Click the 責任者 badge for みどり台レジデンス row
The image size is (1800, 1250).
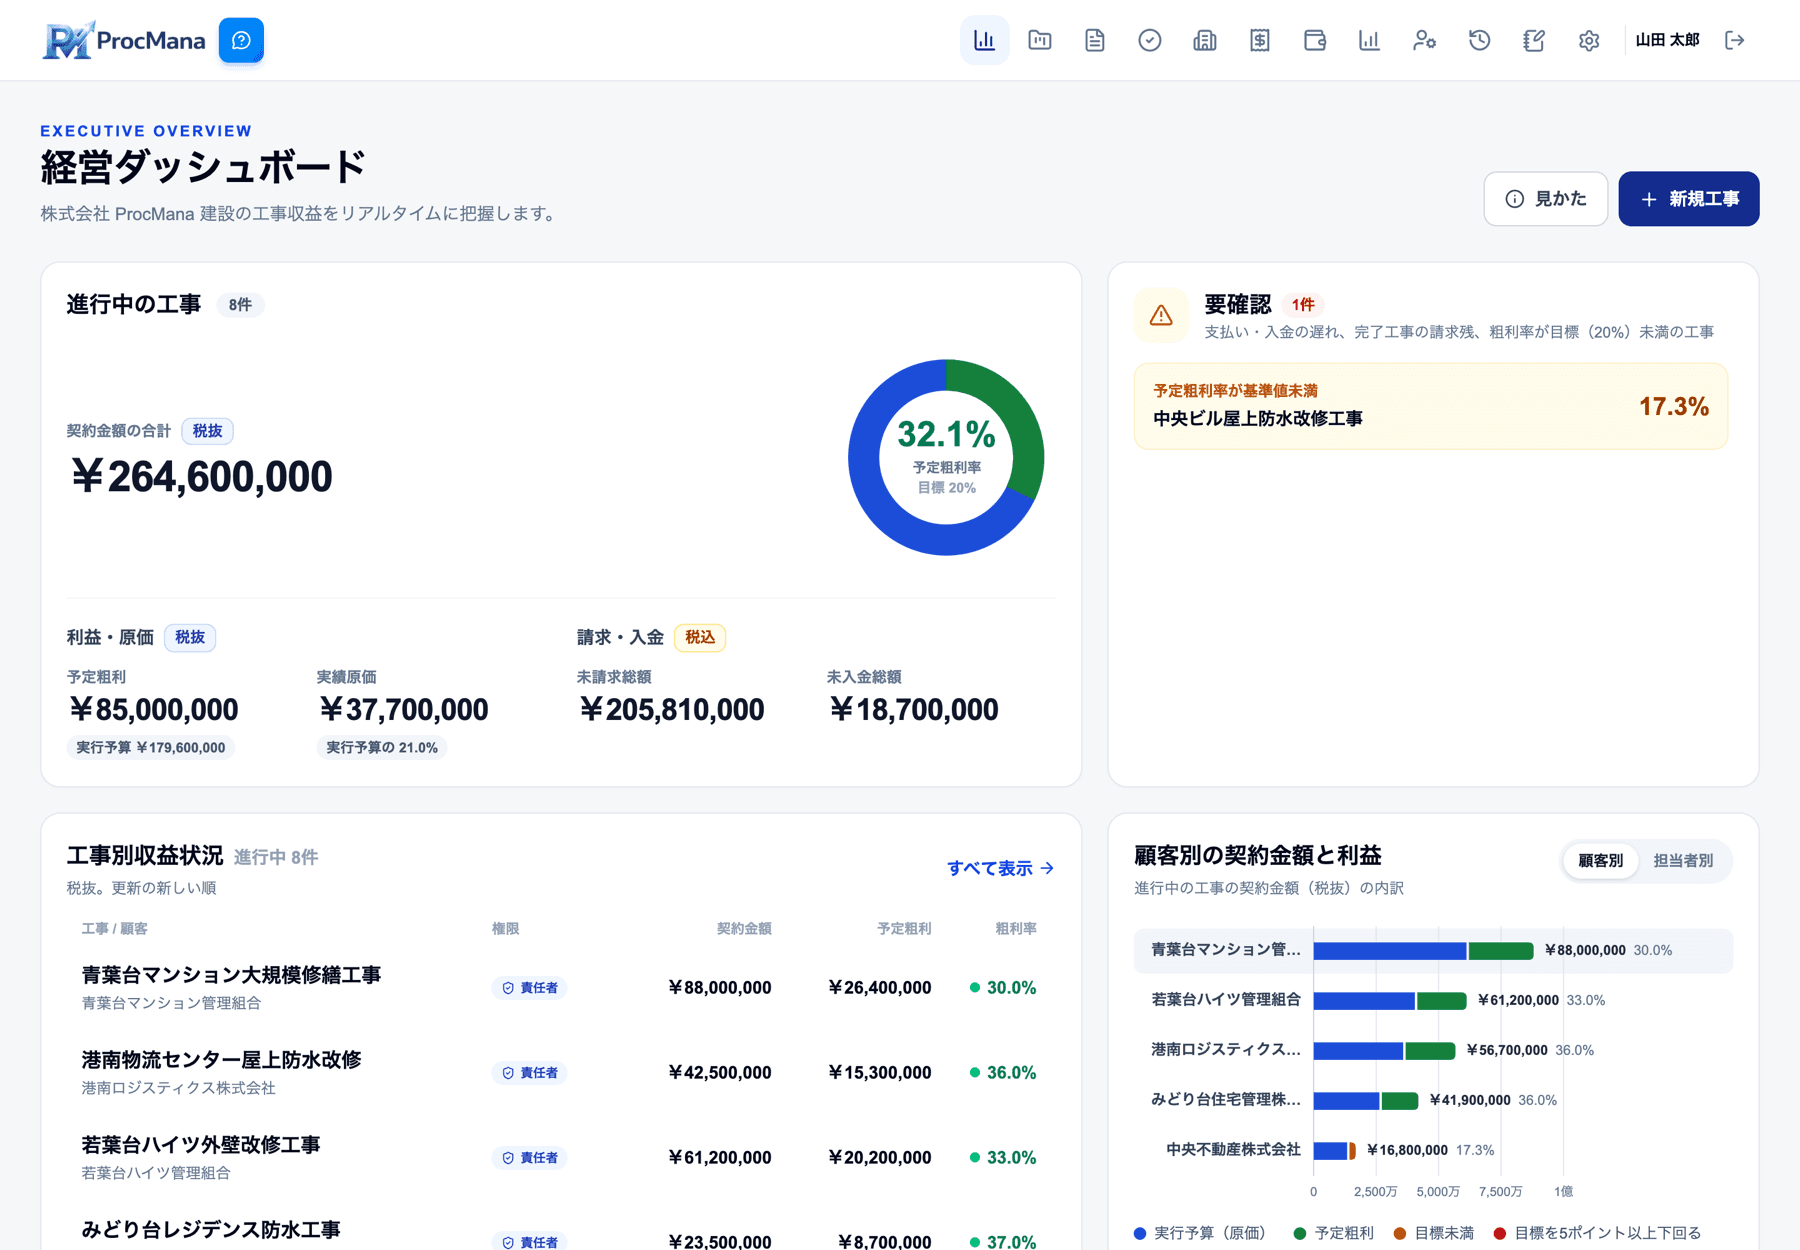pos(529,1242)
